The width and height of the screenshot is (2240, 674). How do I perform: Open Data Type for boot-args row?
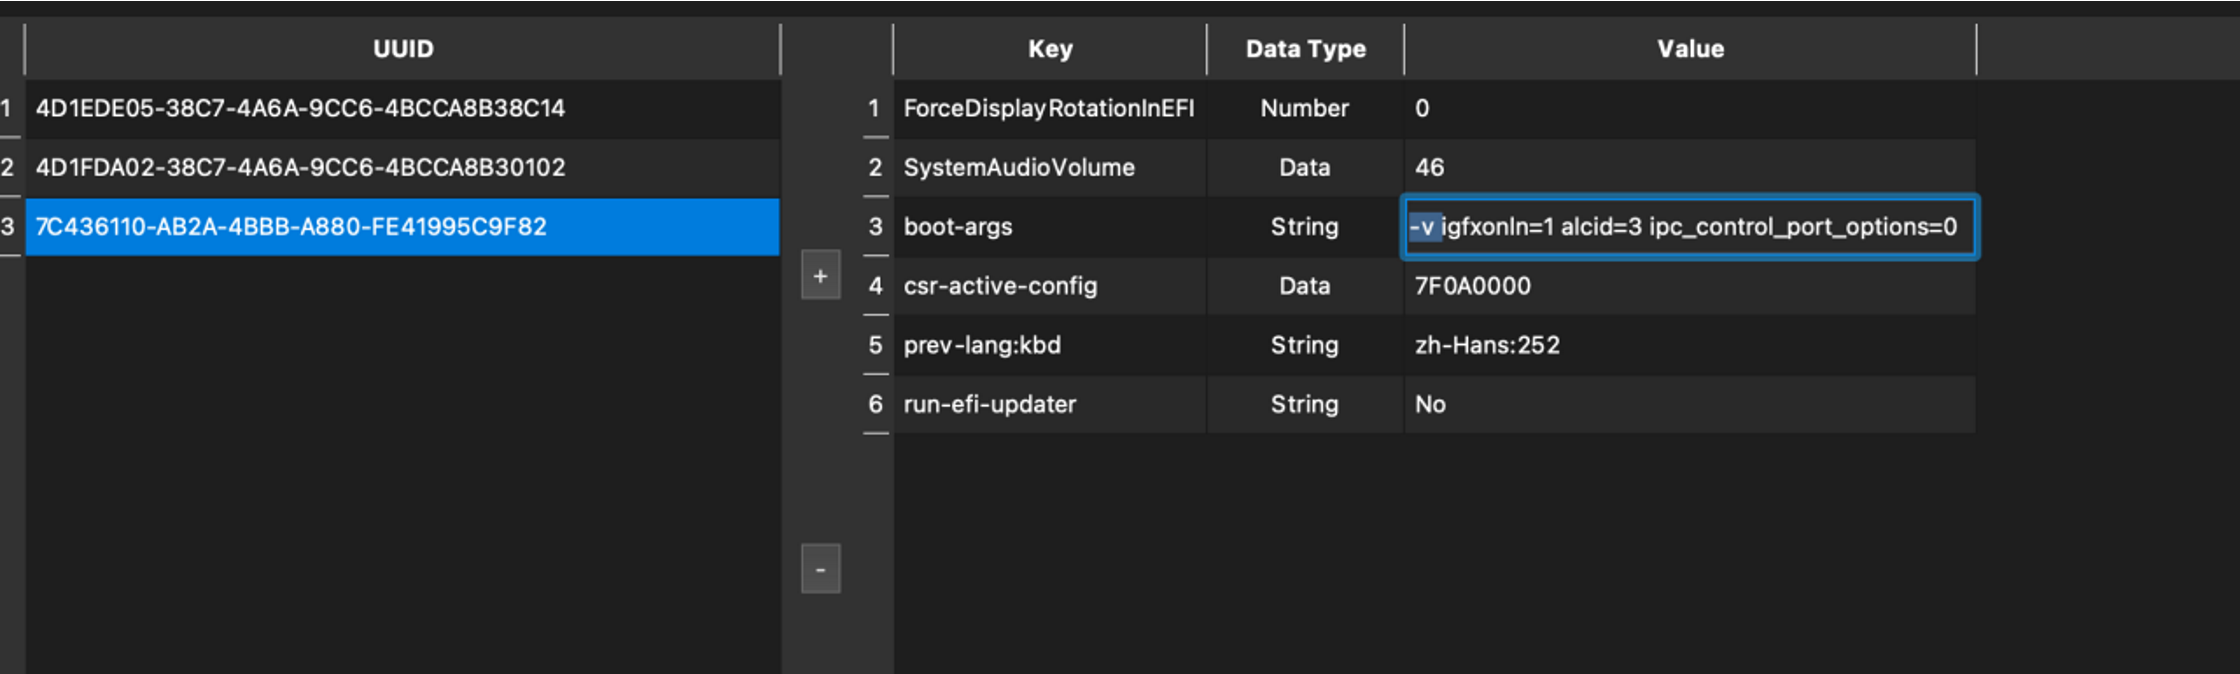(1304, 227)
